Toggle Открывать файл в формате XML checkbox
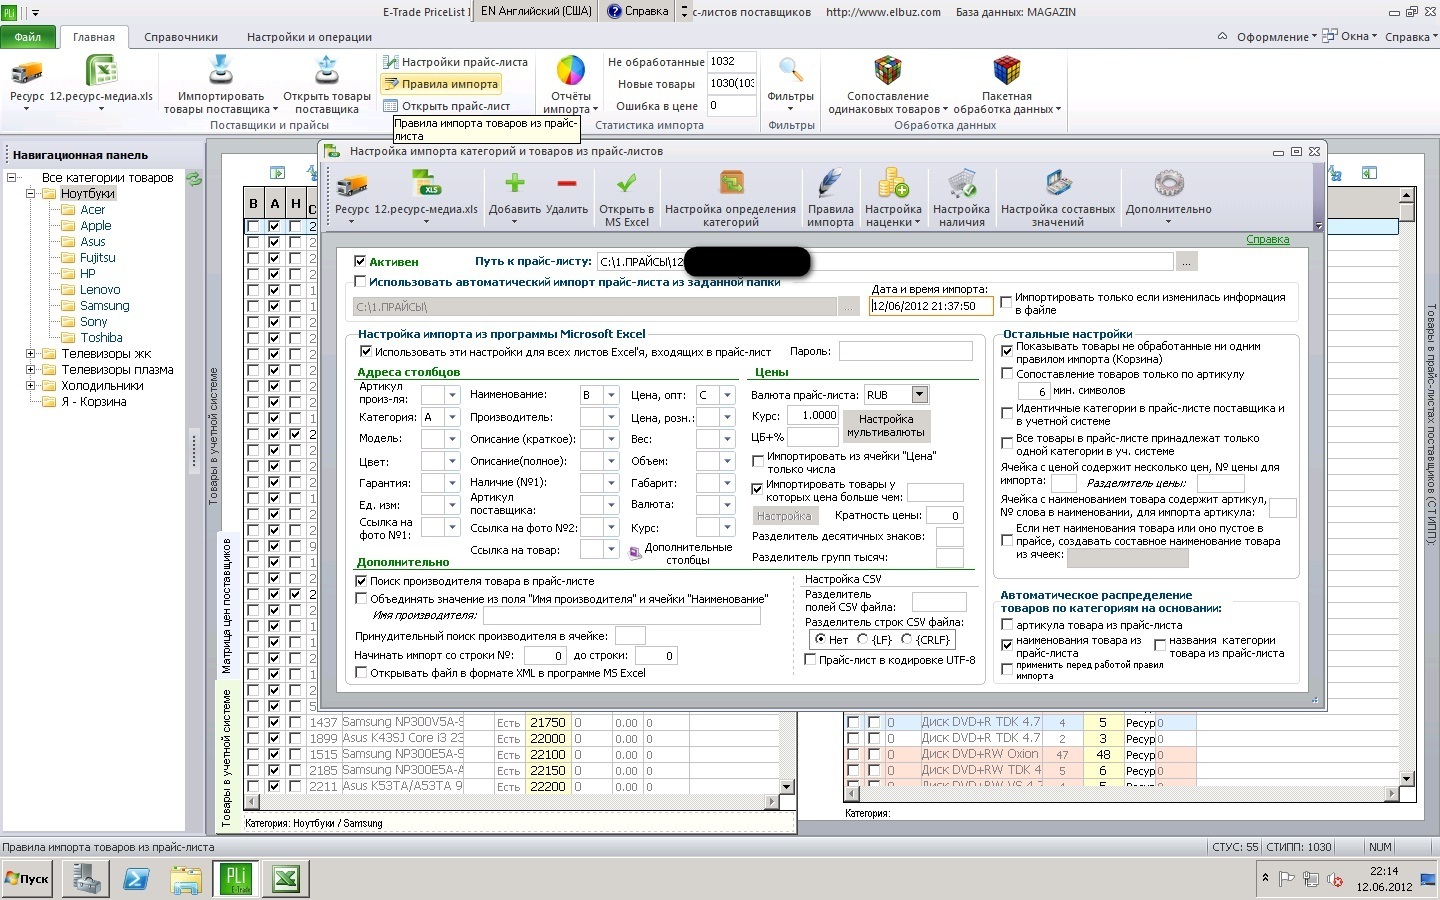The image size is (1440, 900). pyautogui.click(x=361, y=673)
